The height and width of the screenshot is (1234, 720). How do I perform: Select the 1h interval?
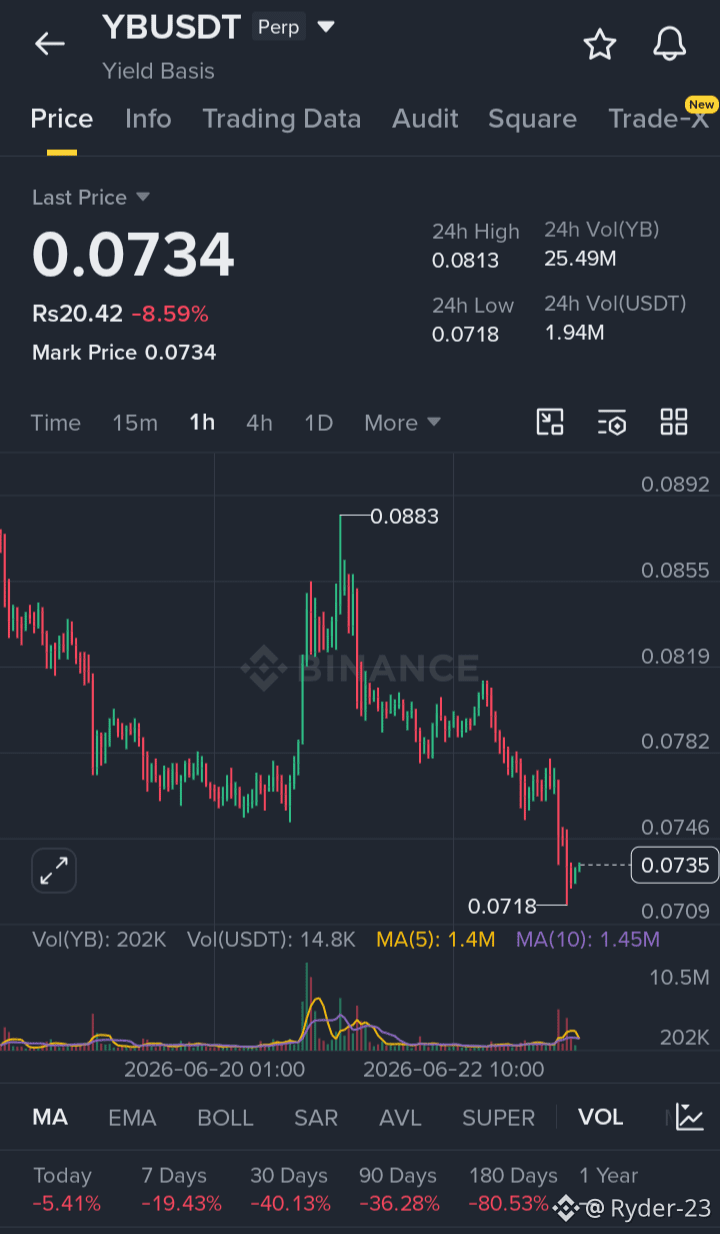(x=202, y=423)
